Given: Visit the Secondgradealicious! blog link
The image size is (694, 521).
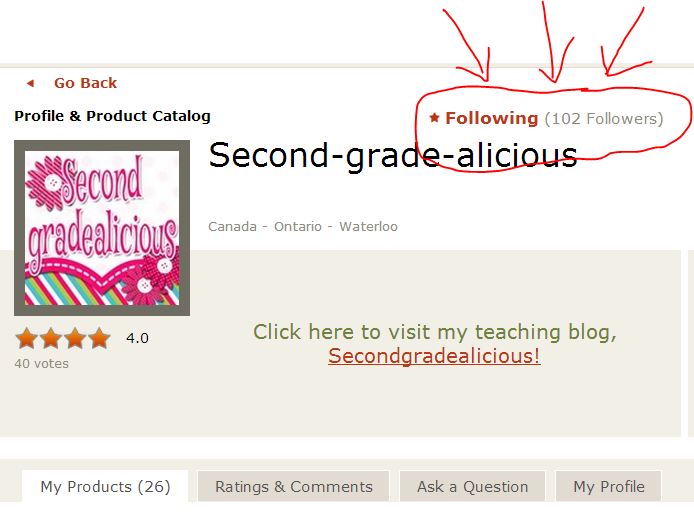Looking at the screenshot, I should 434,356.
